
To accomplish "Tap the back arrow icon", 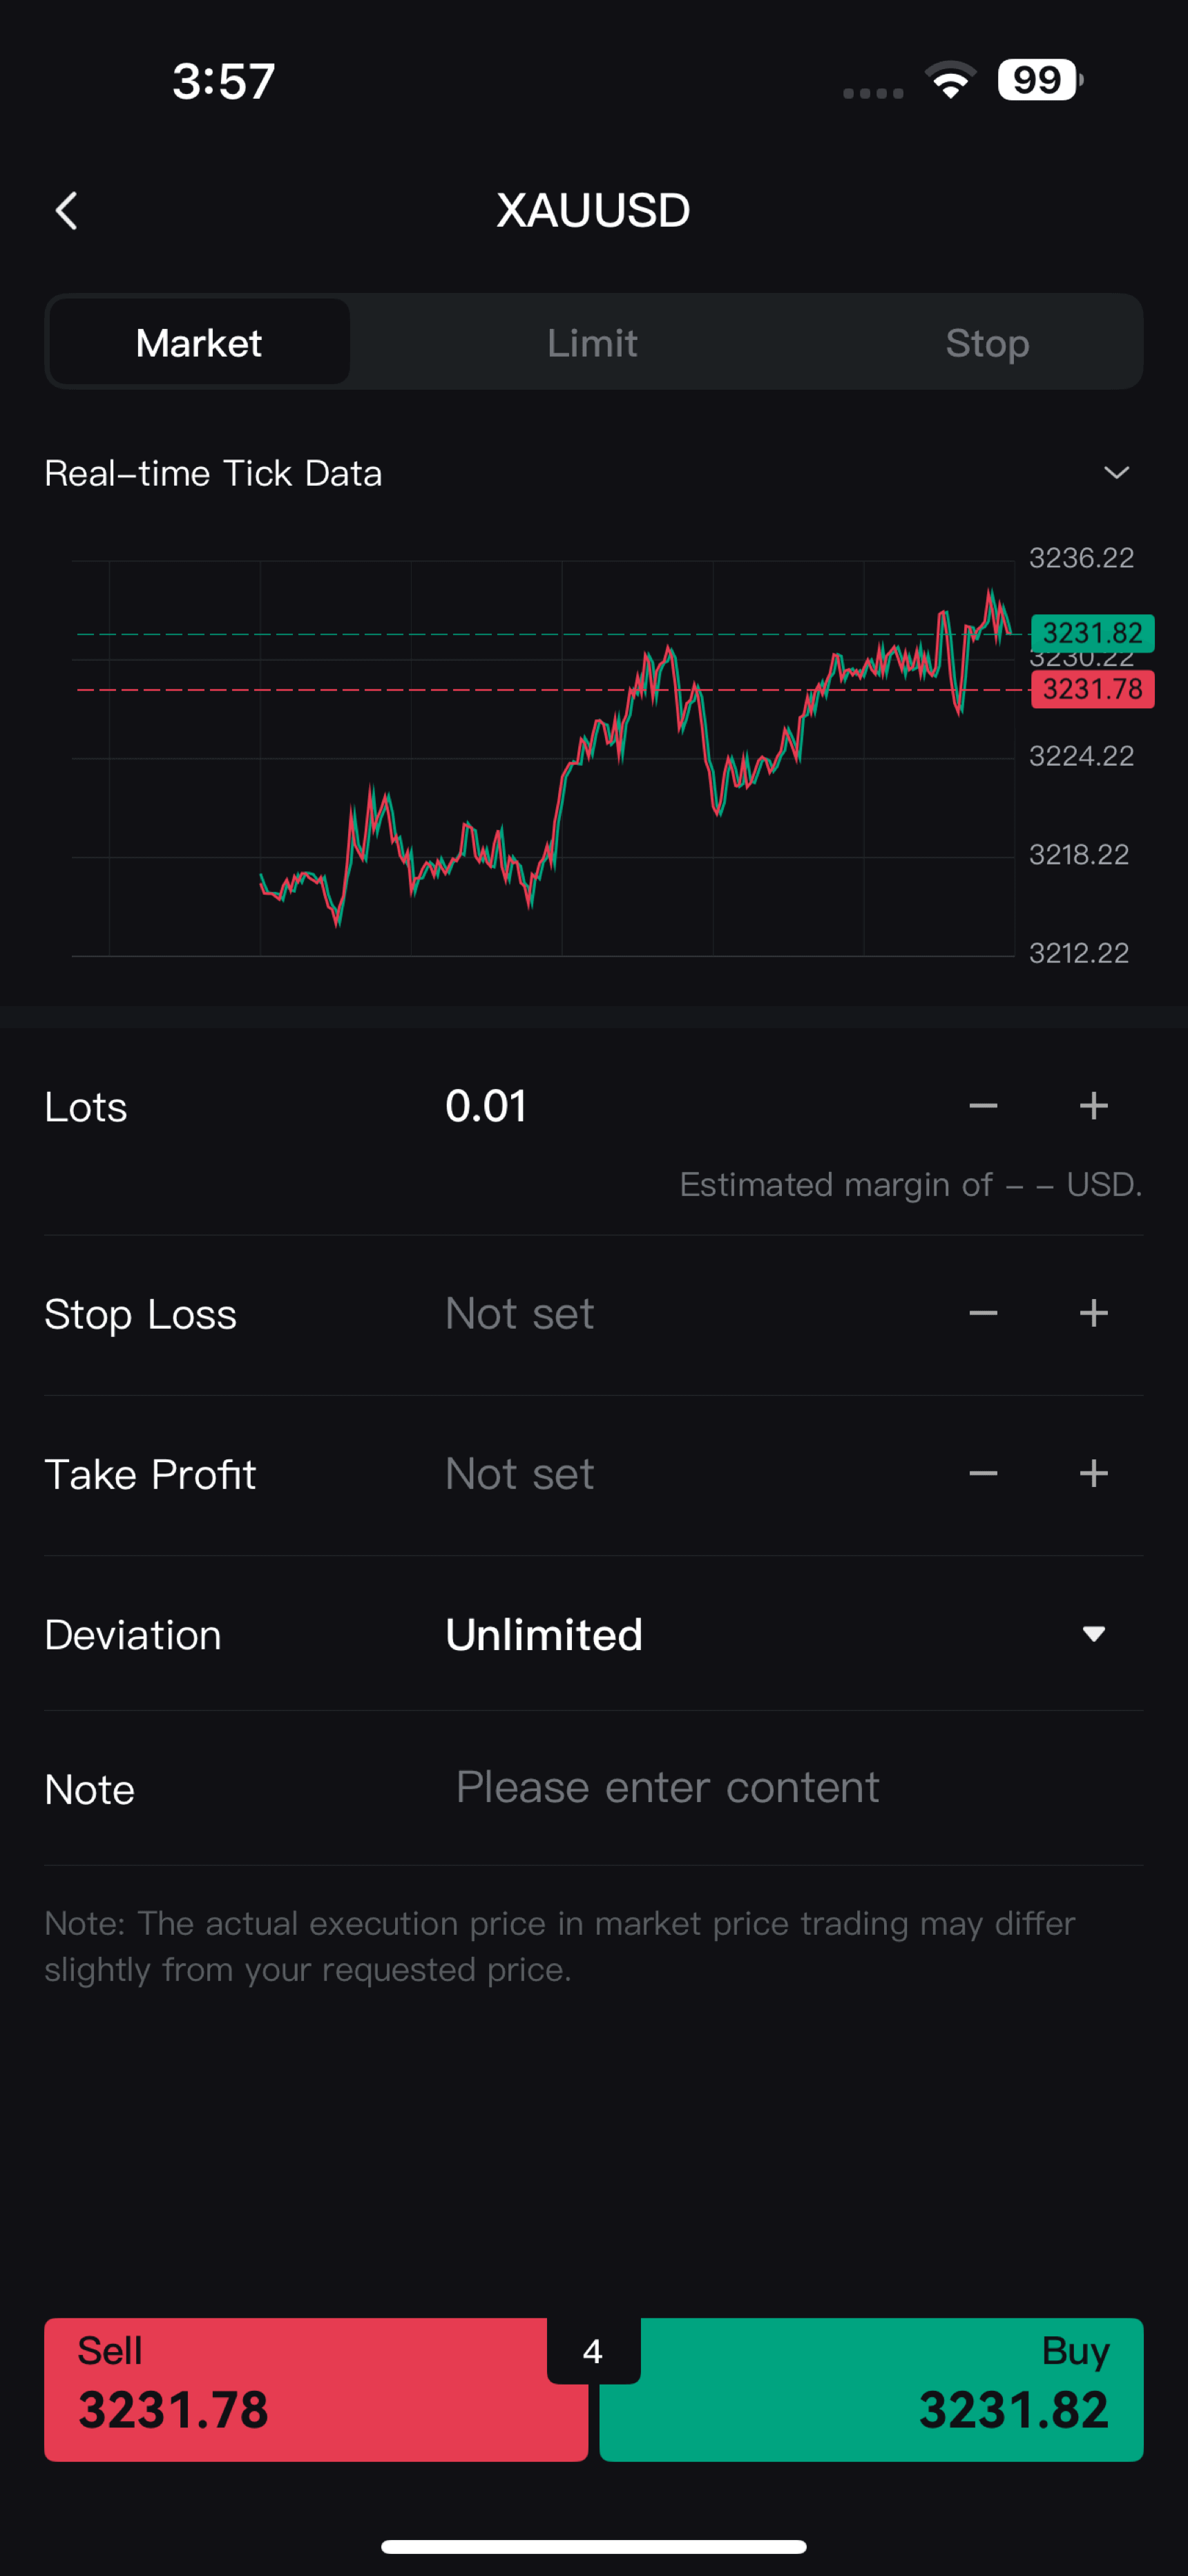I will pos(67,211).
